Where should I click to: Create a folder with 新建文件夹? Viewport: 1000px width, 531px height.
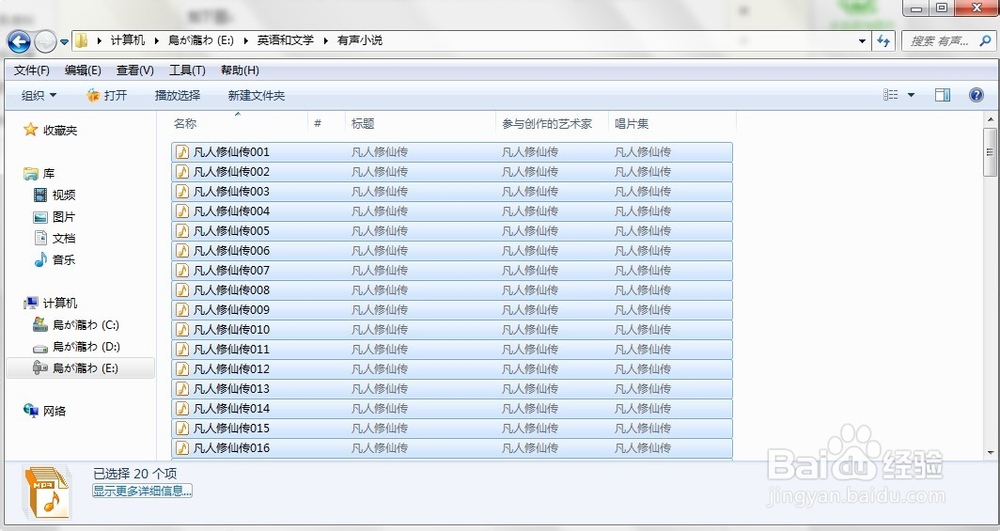[256, 96]
